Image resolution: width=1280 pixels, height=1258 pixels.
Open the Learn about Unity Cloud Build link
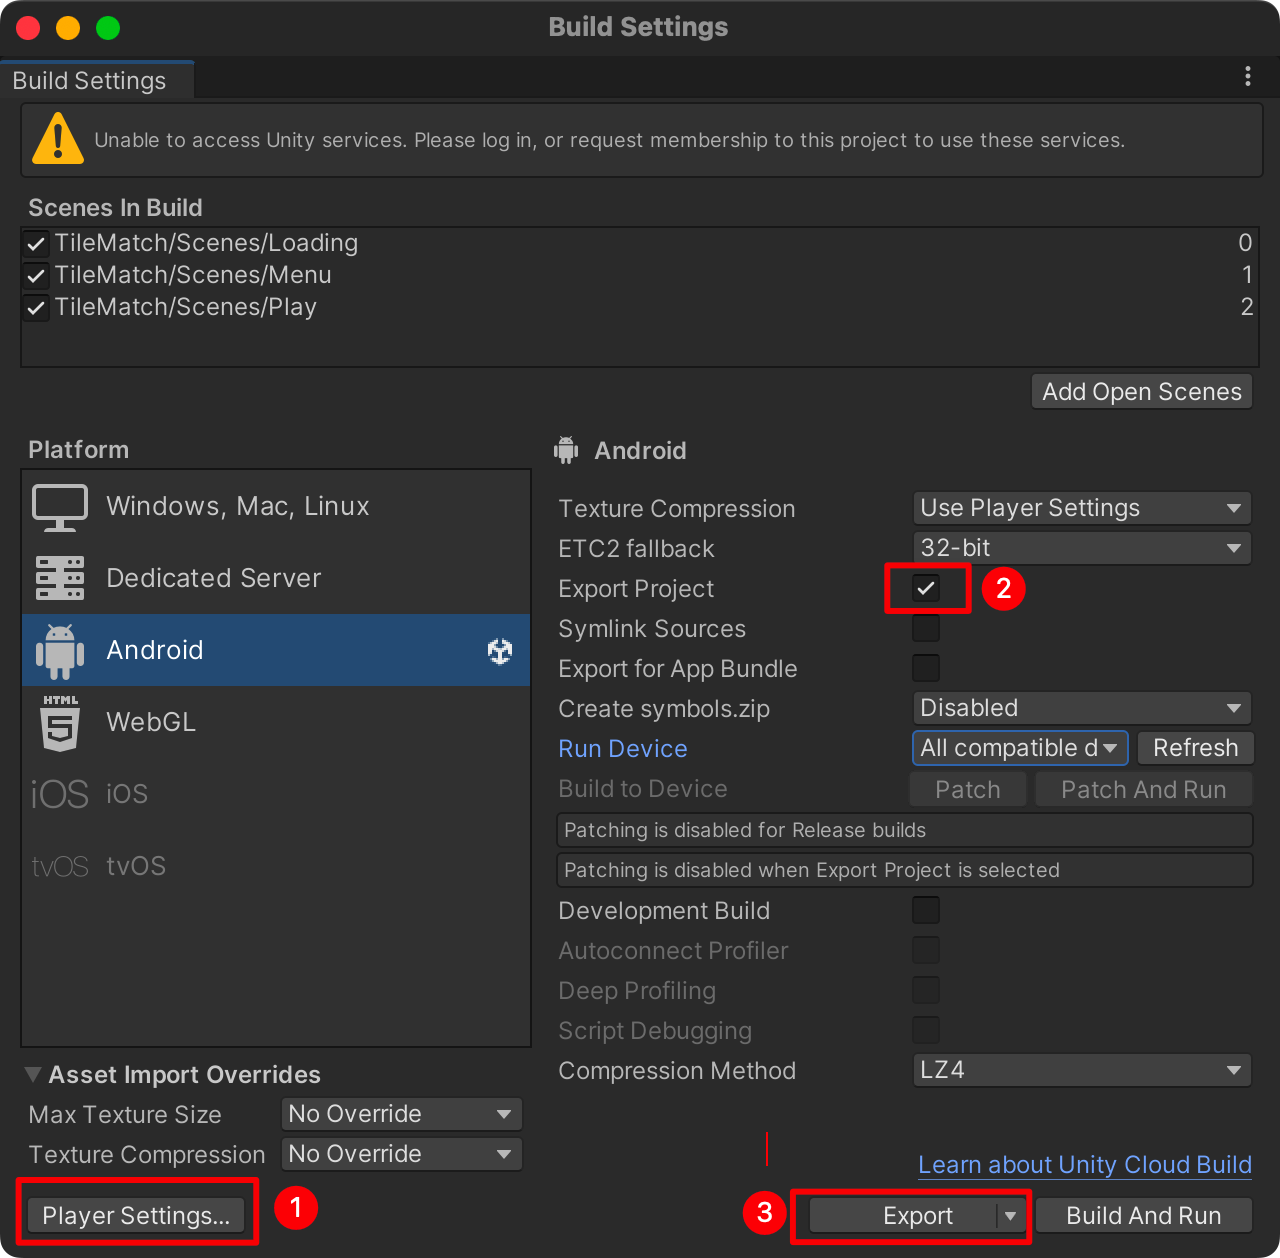pyautogui.click(x=1085, y=1165)
